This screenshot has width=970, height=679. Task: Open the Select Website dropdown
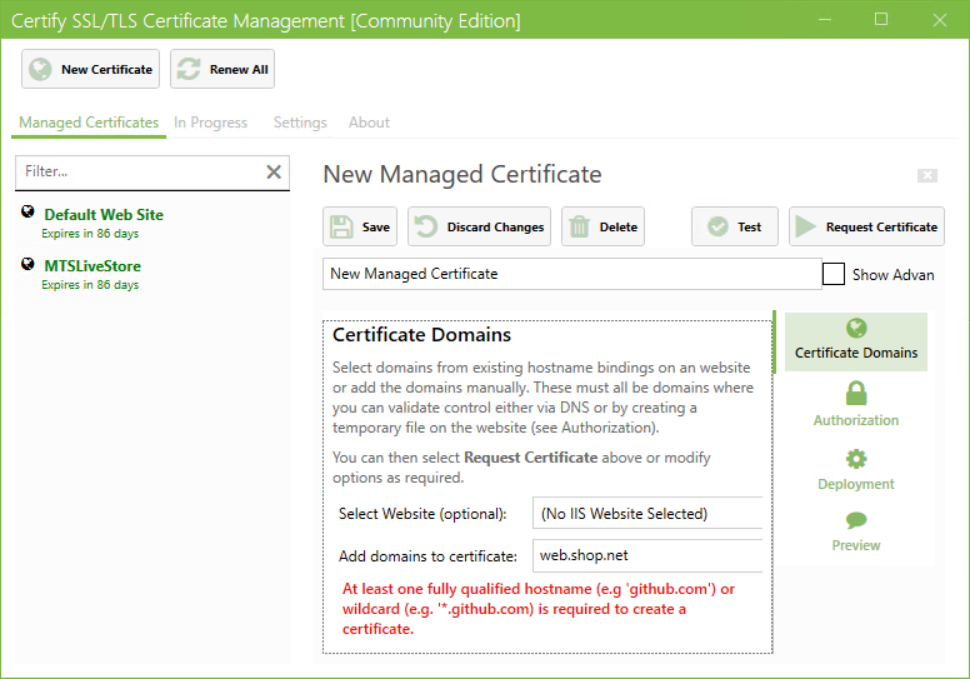(647, 513)
